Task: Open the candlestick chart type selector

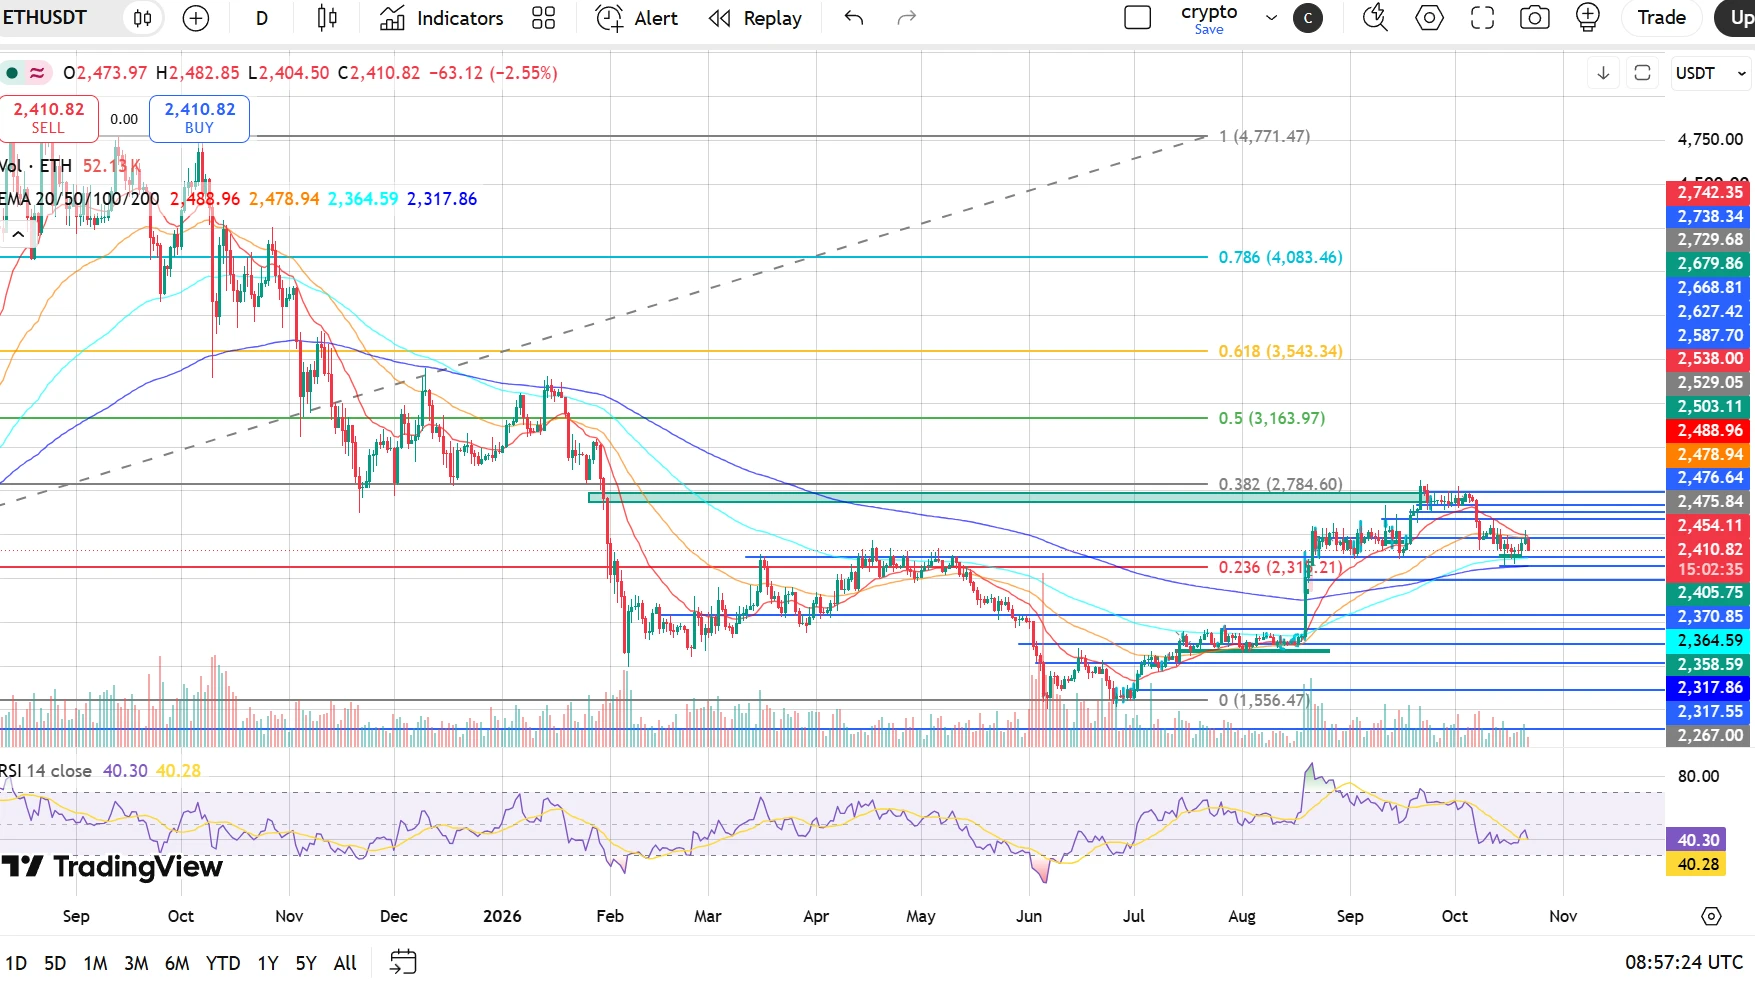Action: pyautogui.click(x=327, y=18)
